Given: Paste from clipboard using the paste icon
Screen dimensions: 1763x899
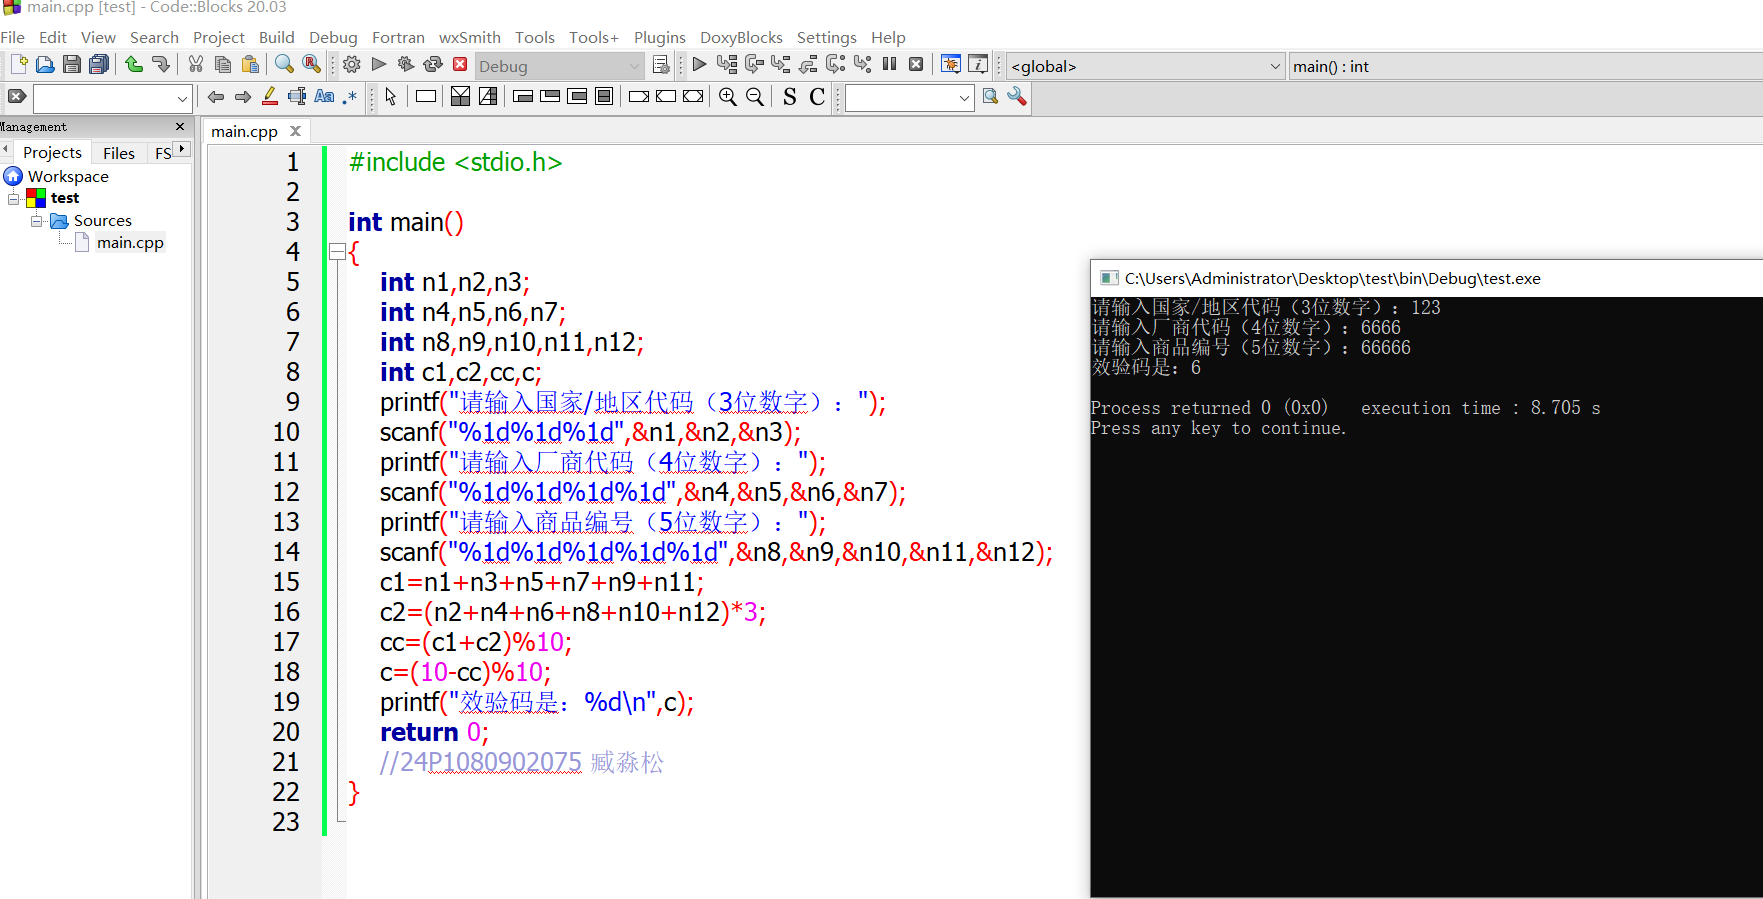Looking at the screenshot, I should (250, 65).
